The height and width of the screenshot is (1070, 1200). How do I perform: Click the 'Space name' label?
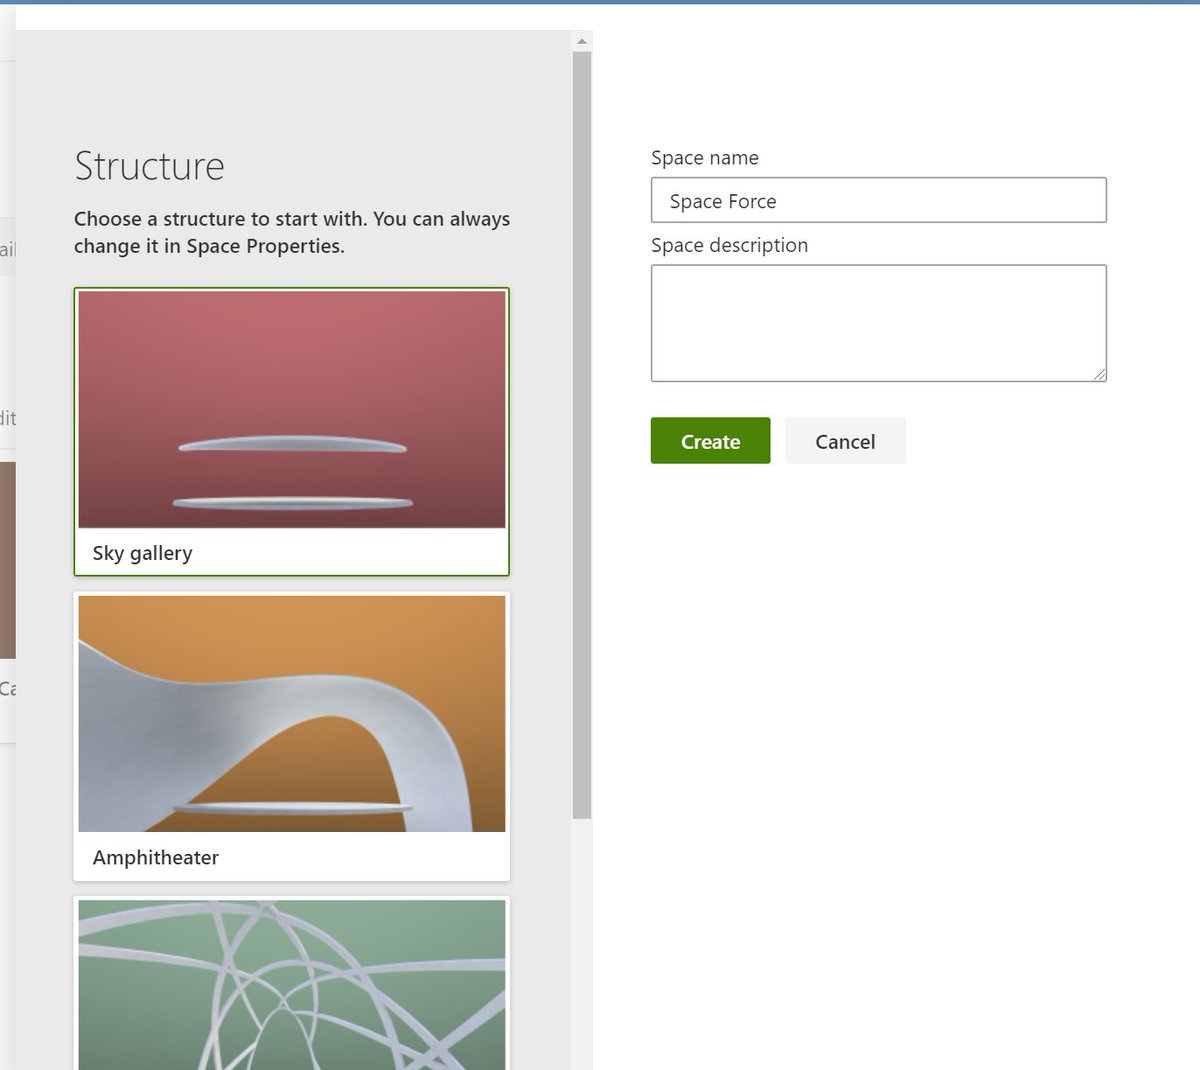coord(704,158)
